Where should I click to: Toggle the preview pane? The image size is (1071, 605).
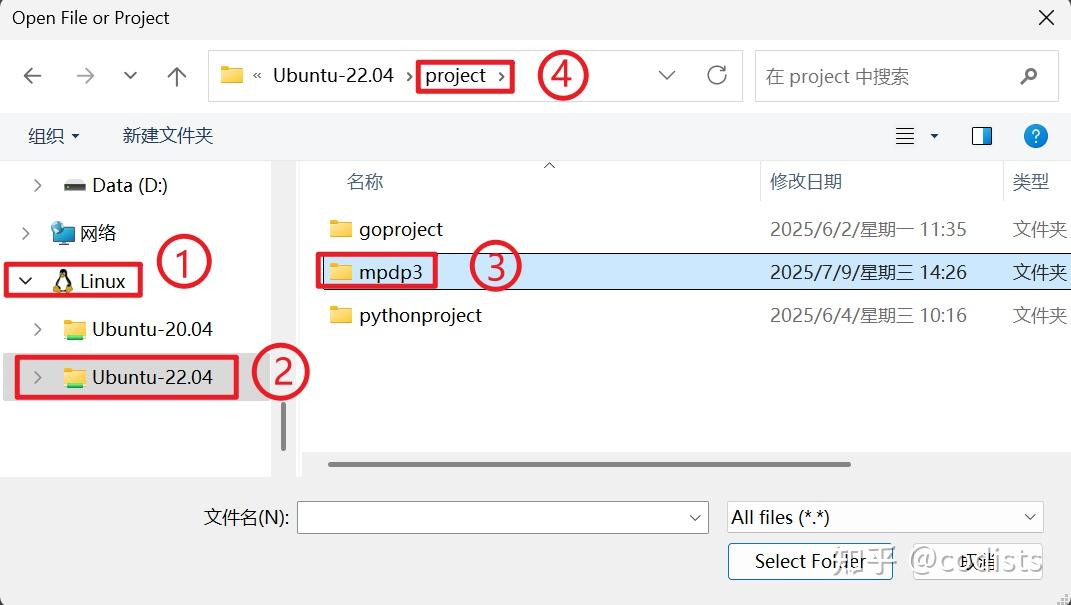(x=981, y=136)
